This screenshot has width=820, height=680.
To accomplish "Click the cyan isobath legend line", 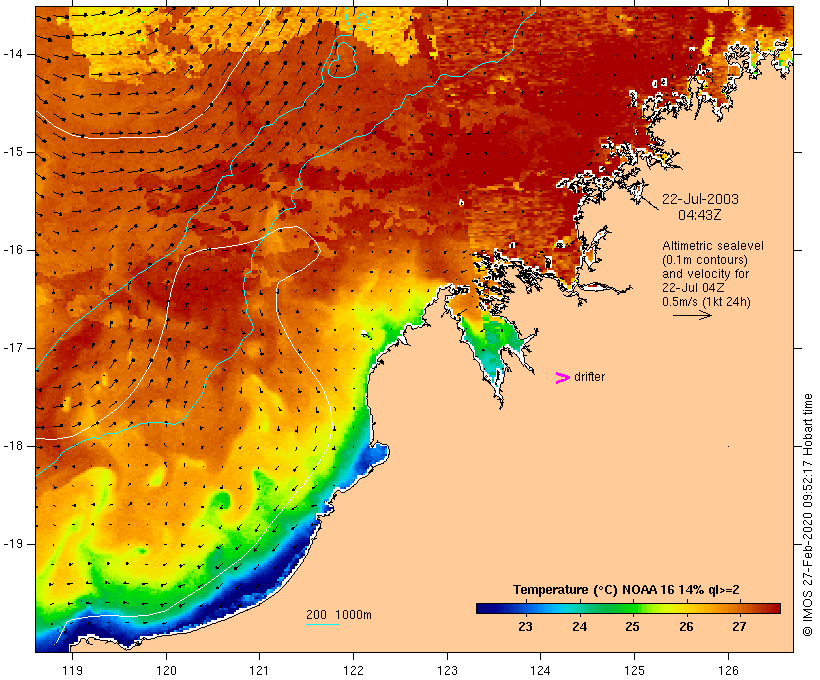I will tap(323, 624).
